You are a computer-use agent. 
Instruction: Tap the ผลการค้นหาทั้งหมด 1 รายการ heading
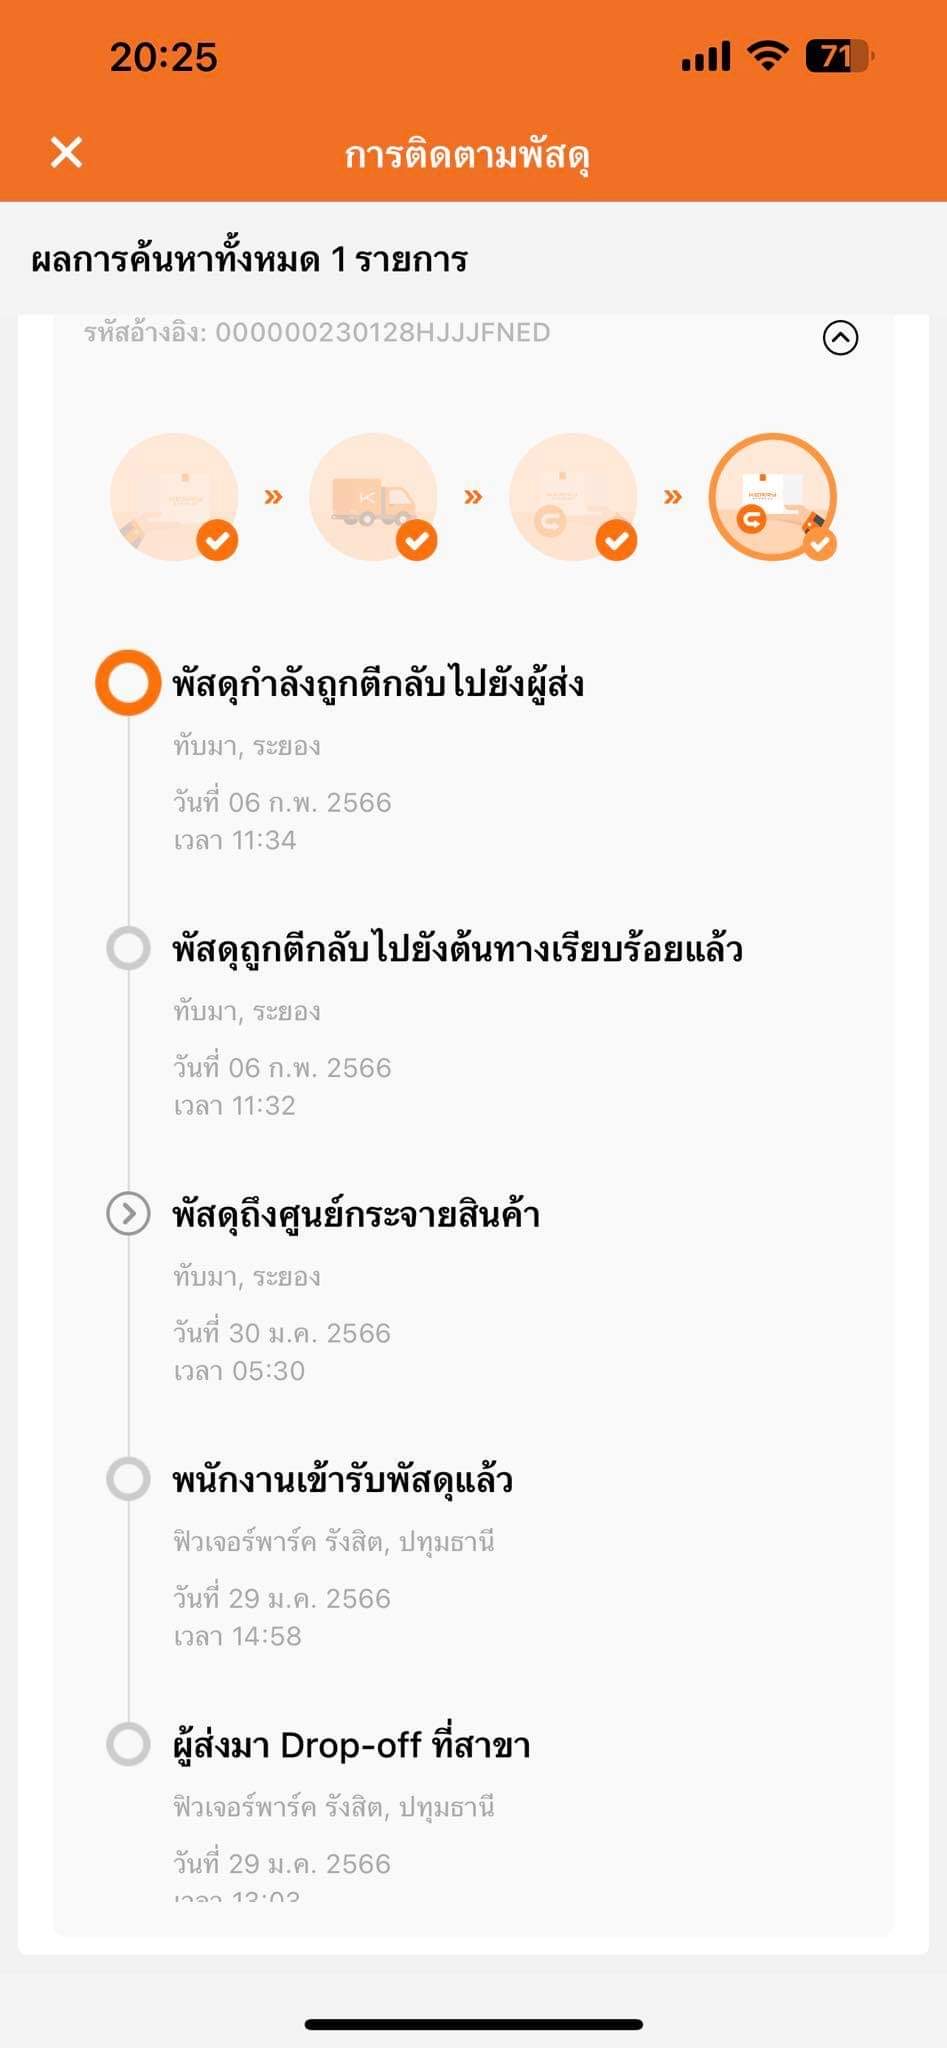[x=250, y=260]
